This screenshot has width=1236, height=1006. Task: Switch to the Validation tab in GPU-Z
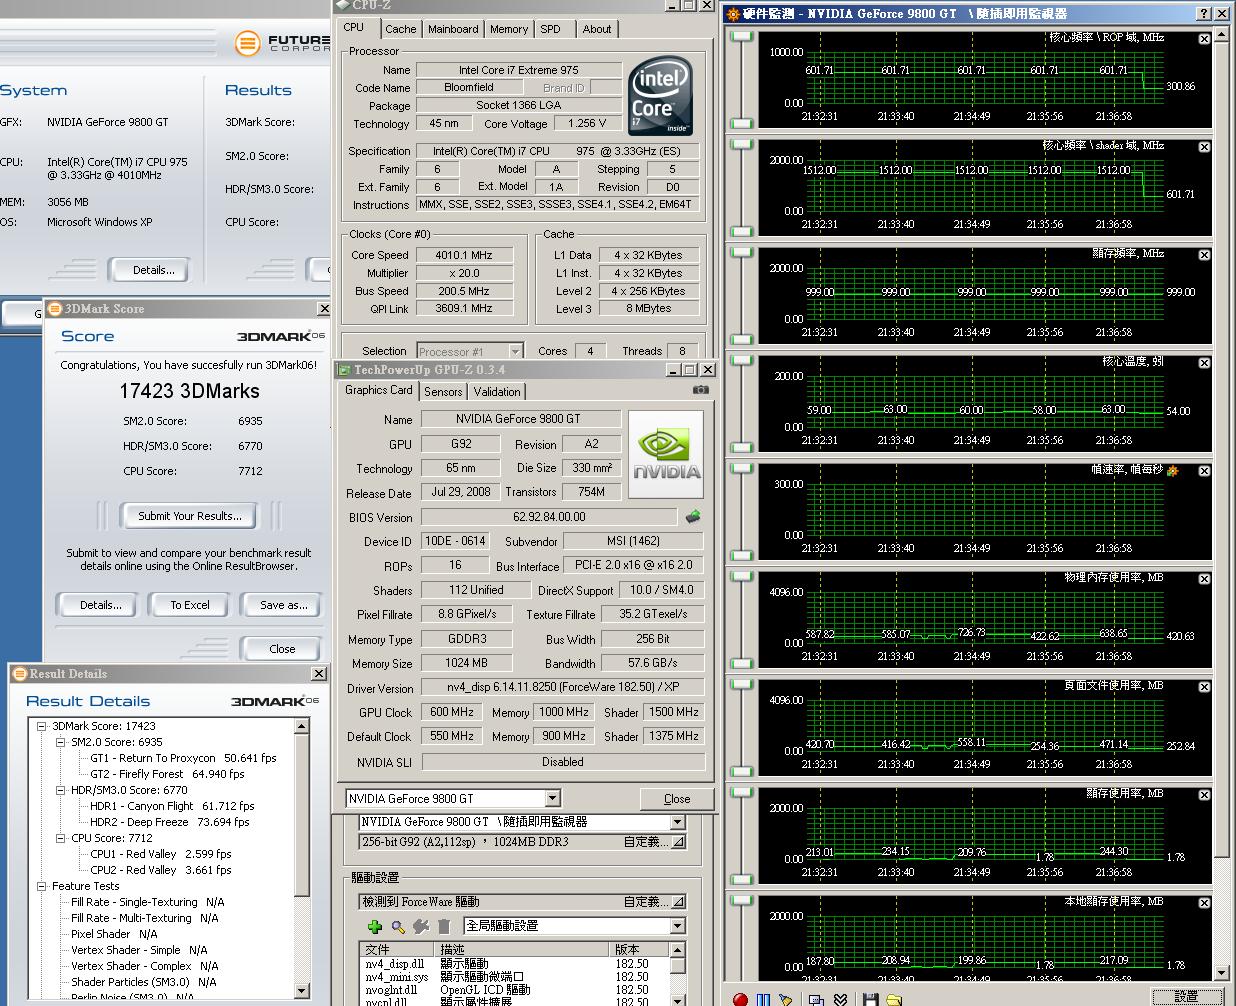click(497, 392)
